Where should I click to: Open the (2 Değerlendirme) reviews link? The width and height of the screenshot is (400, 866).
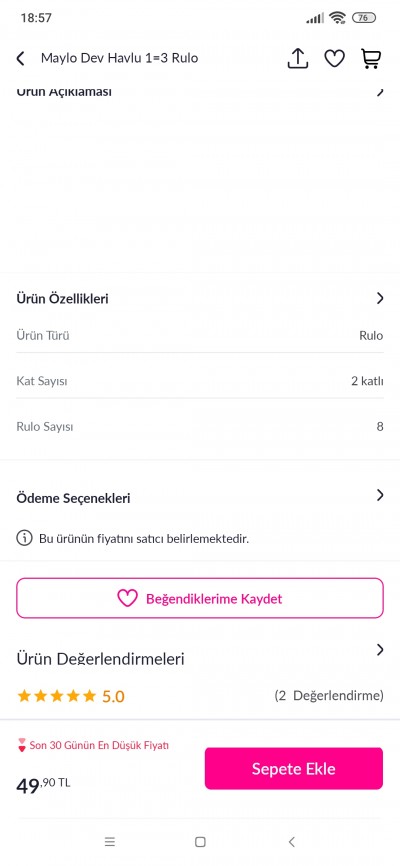pos(329,695)
